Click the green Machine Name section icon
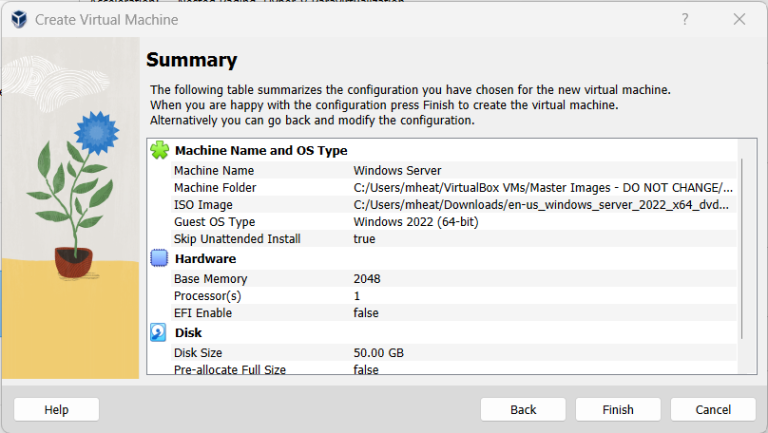This screenshot has width=768, height=433. (160, 150)
